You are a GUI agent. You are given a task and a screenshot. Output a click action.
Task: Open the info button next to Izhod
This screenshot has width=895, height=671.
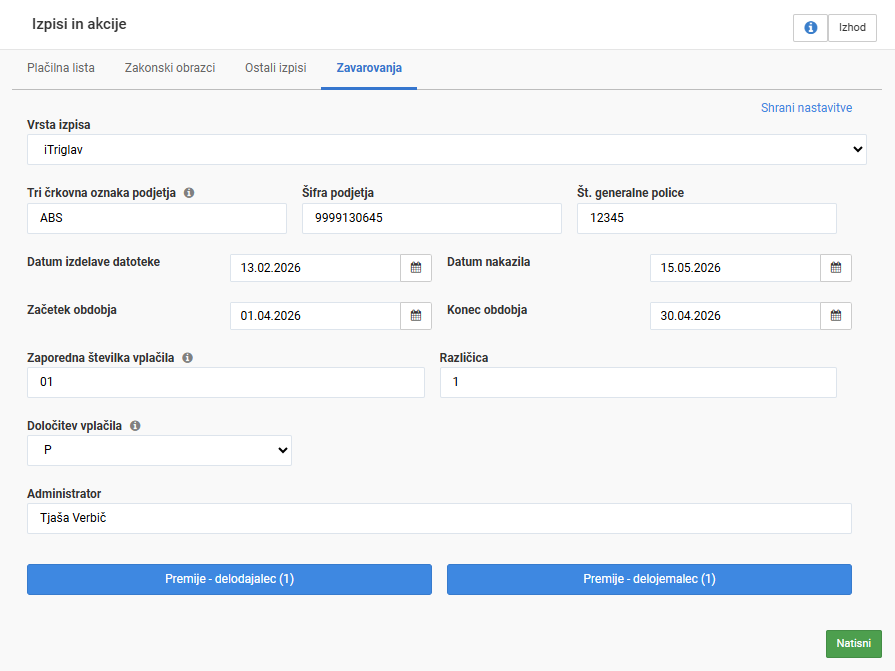click(x=810, y=27)
